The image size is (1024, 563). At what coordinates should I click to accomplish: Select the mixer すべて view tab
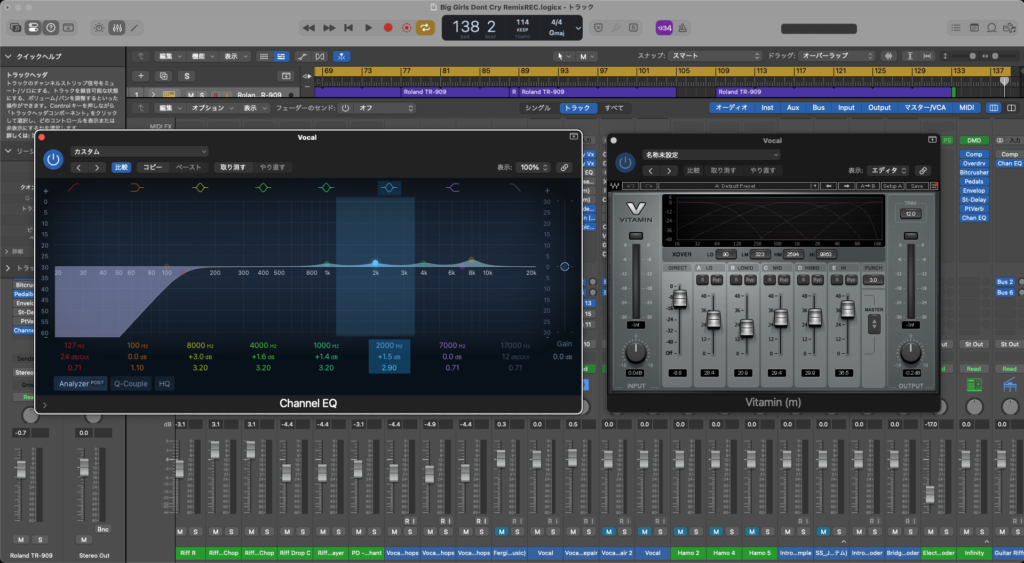[613, 108]
